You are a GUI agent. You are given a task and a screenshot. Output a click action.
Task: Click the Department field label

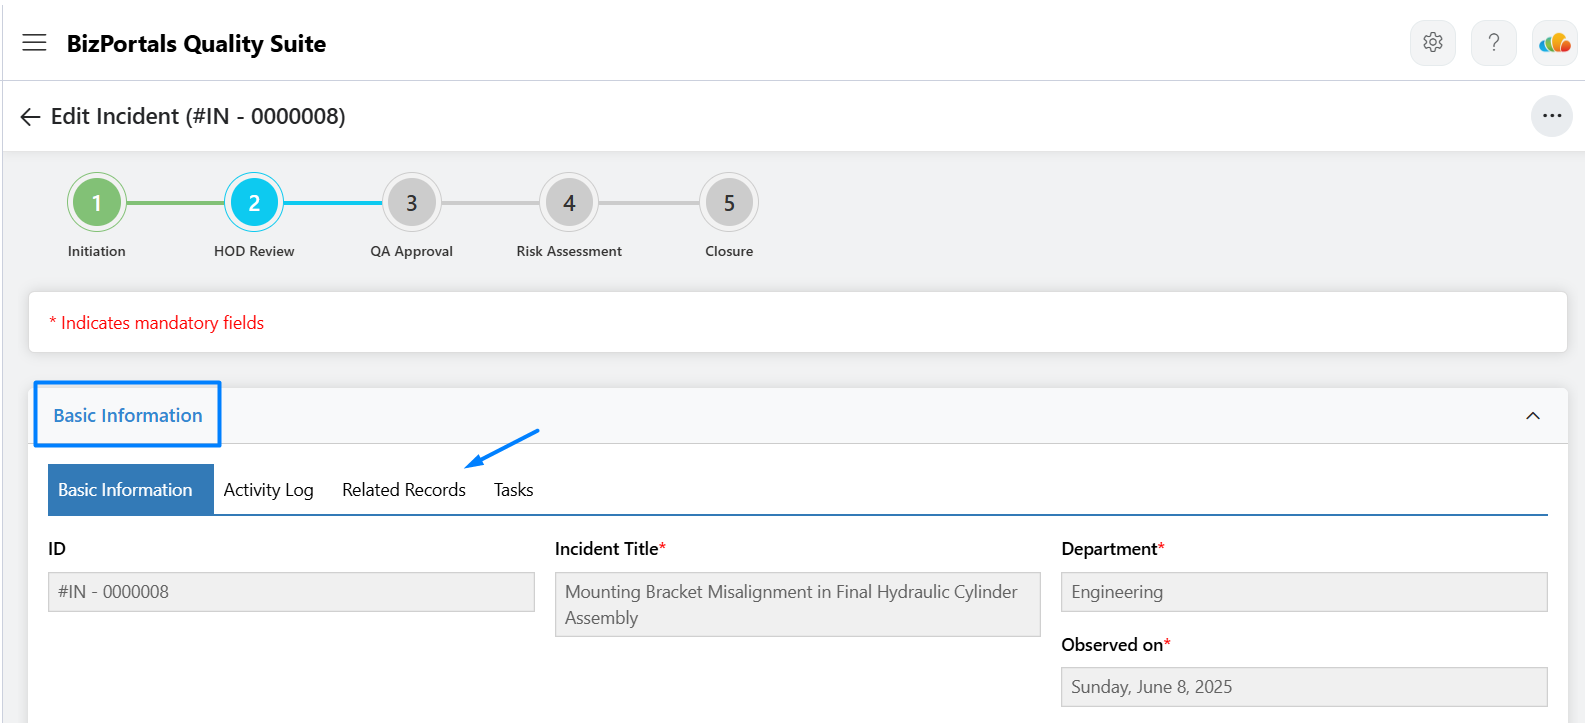pos(1113,549)
